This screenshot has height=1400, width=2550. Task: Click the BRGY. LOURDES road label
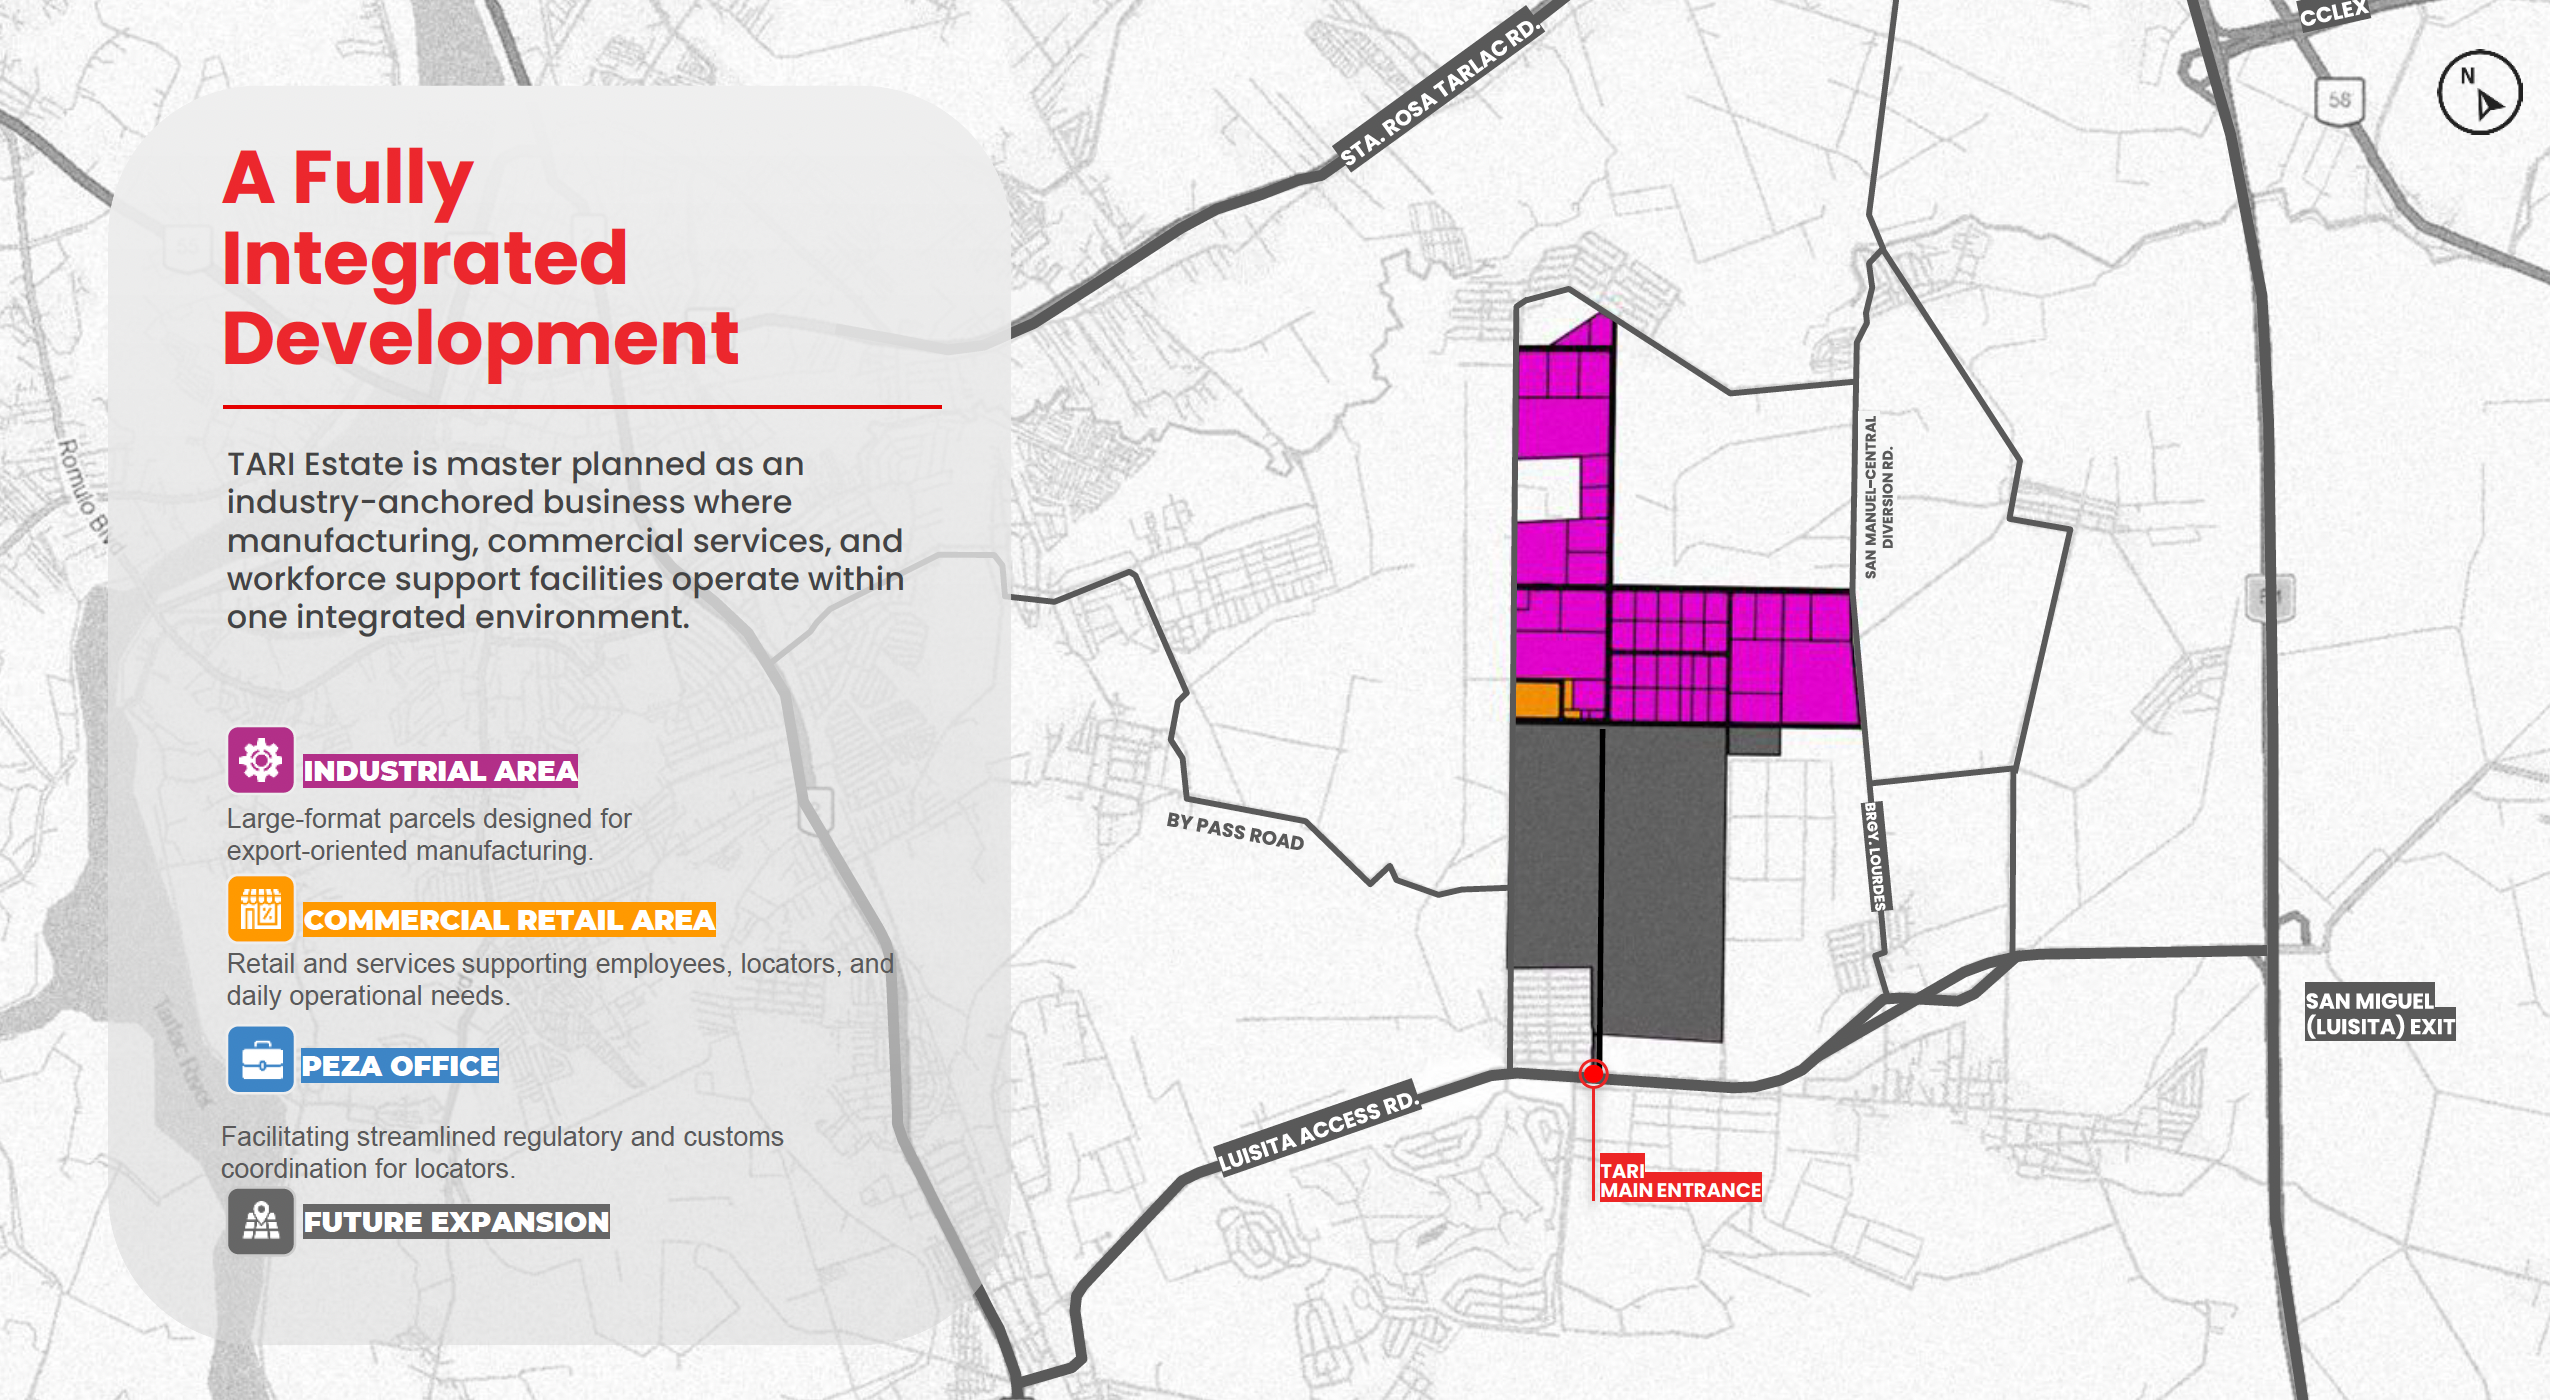[1875, 856]
